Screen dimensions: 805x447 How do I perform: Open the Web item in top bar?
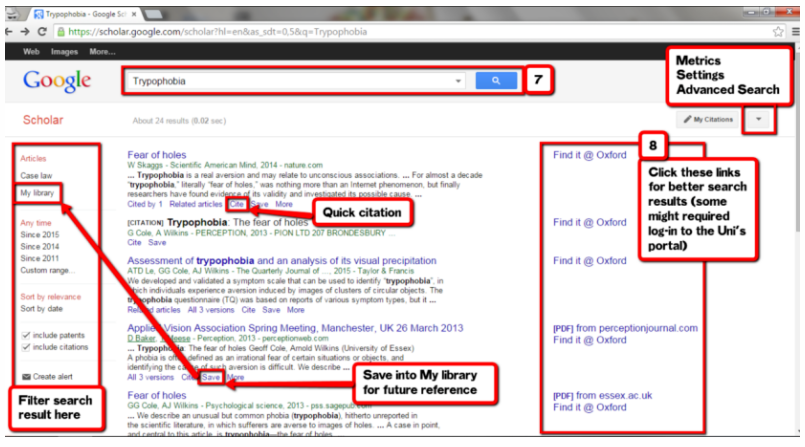tap(31, 52)
